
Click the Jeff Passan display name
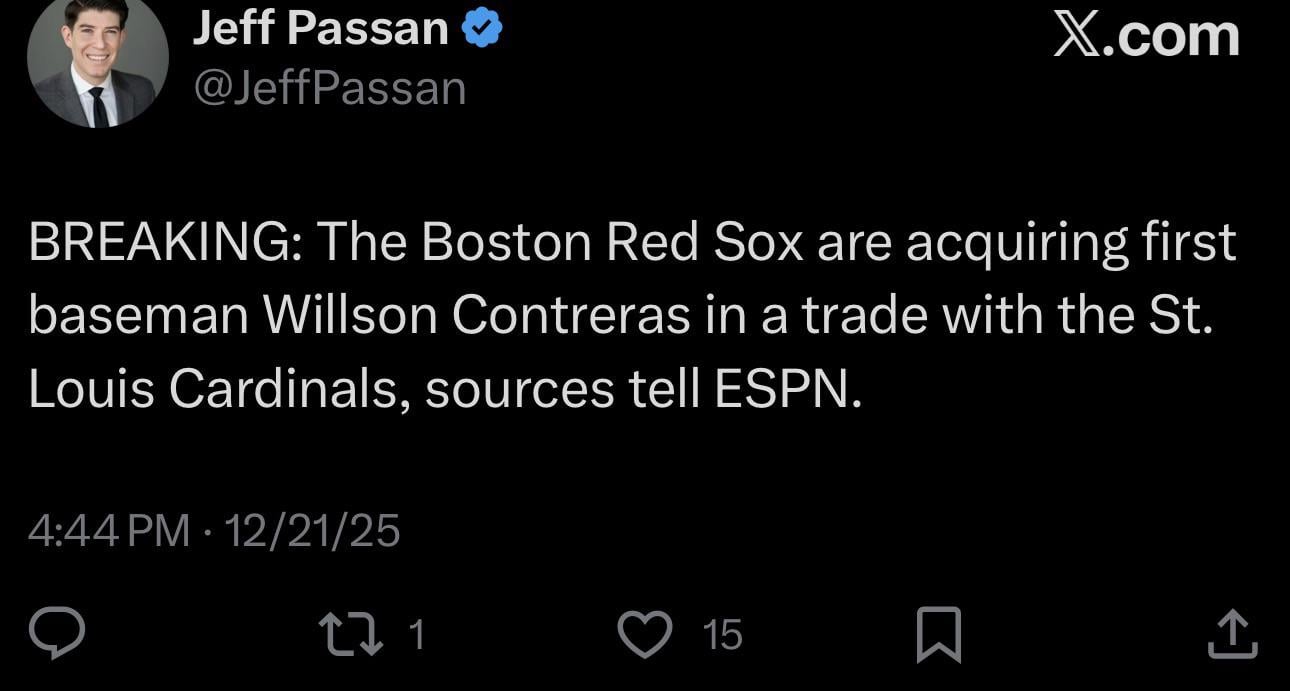point(320,27)
